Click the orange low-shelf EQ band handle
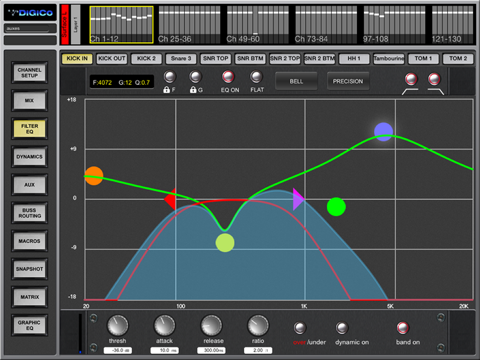 [x=94, y=176]
